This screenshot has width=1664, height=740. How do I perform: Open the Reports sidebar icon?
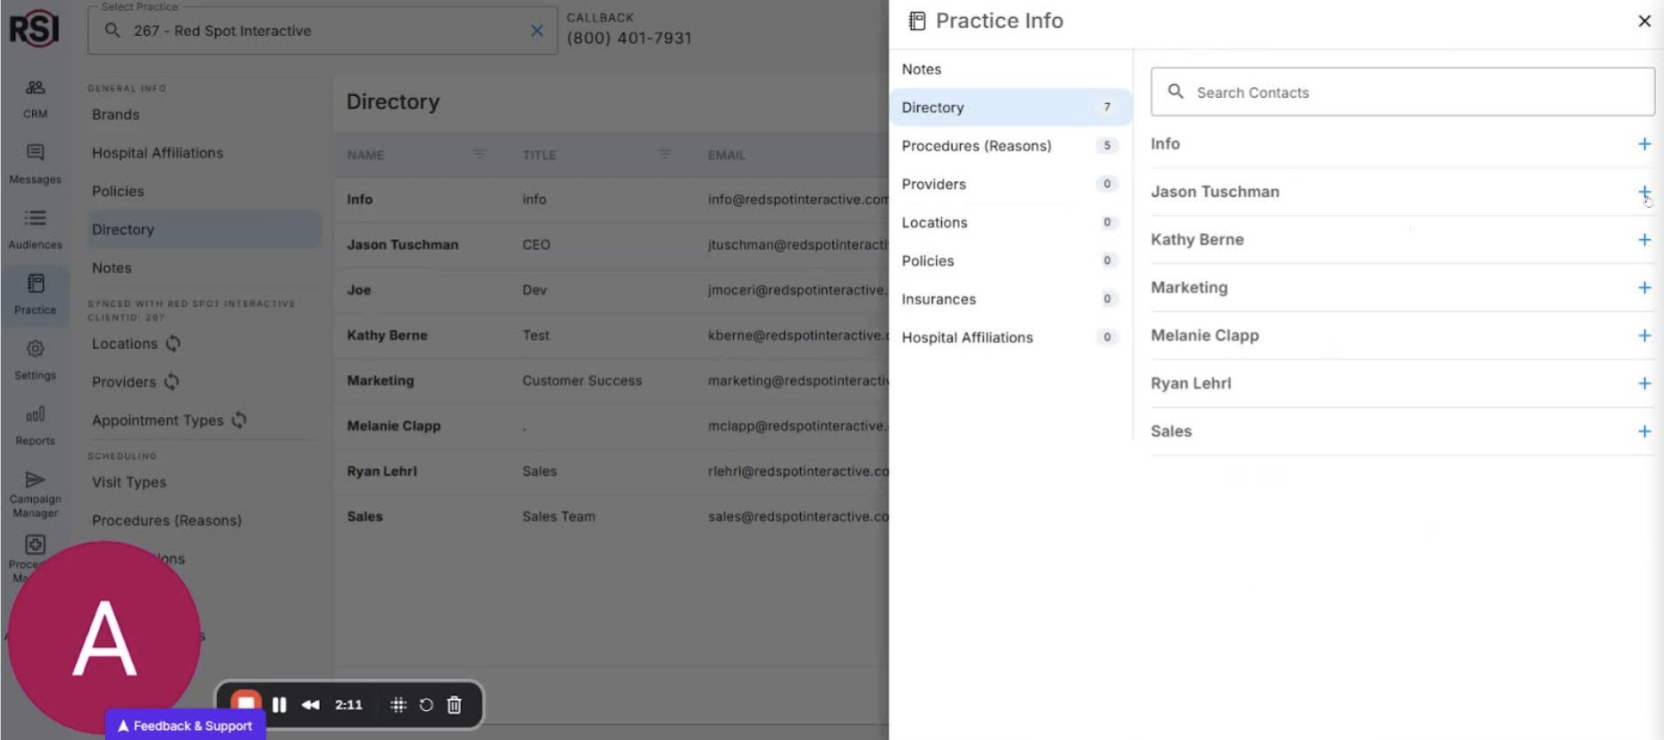click(35, 424)
